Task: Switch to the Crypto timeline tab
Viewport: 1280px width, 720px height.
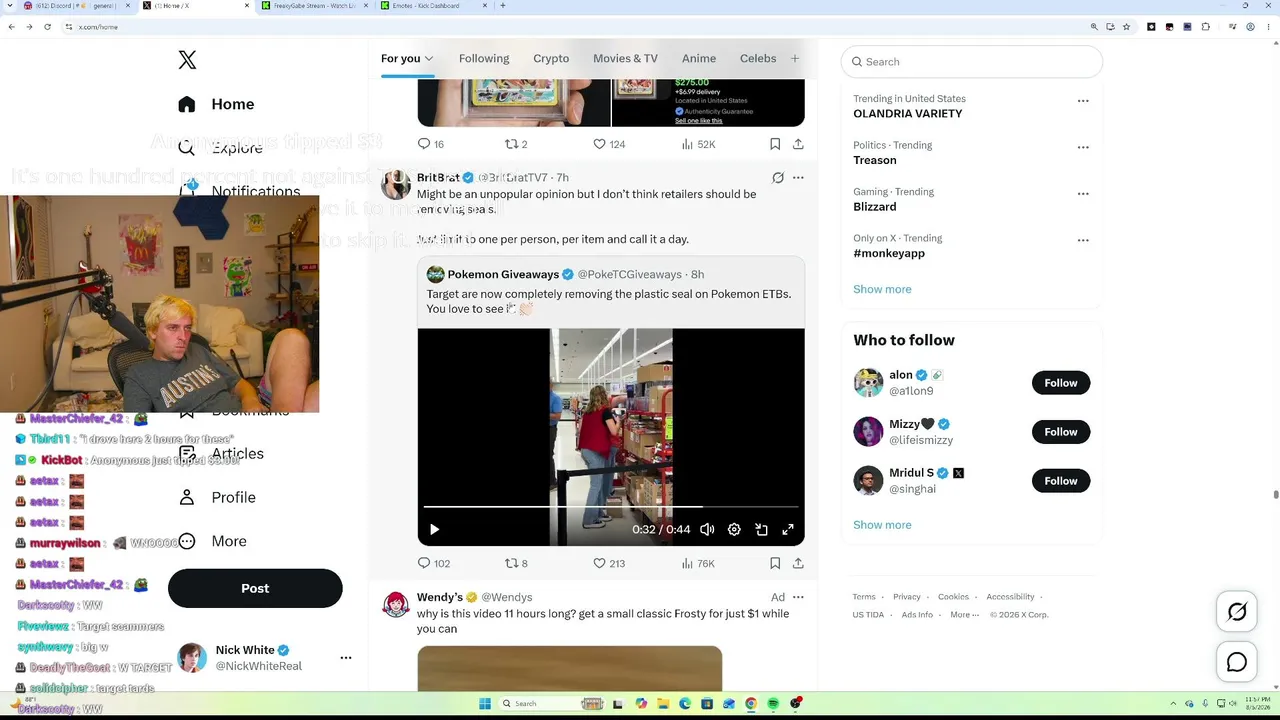Action: [x=551, y=59]
